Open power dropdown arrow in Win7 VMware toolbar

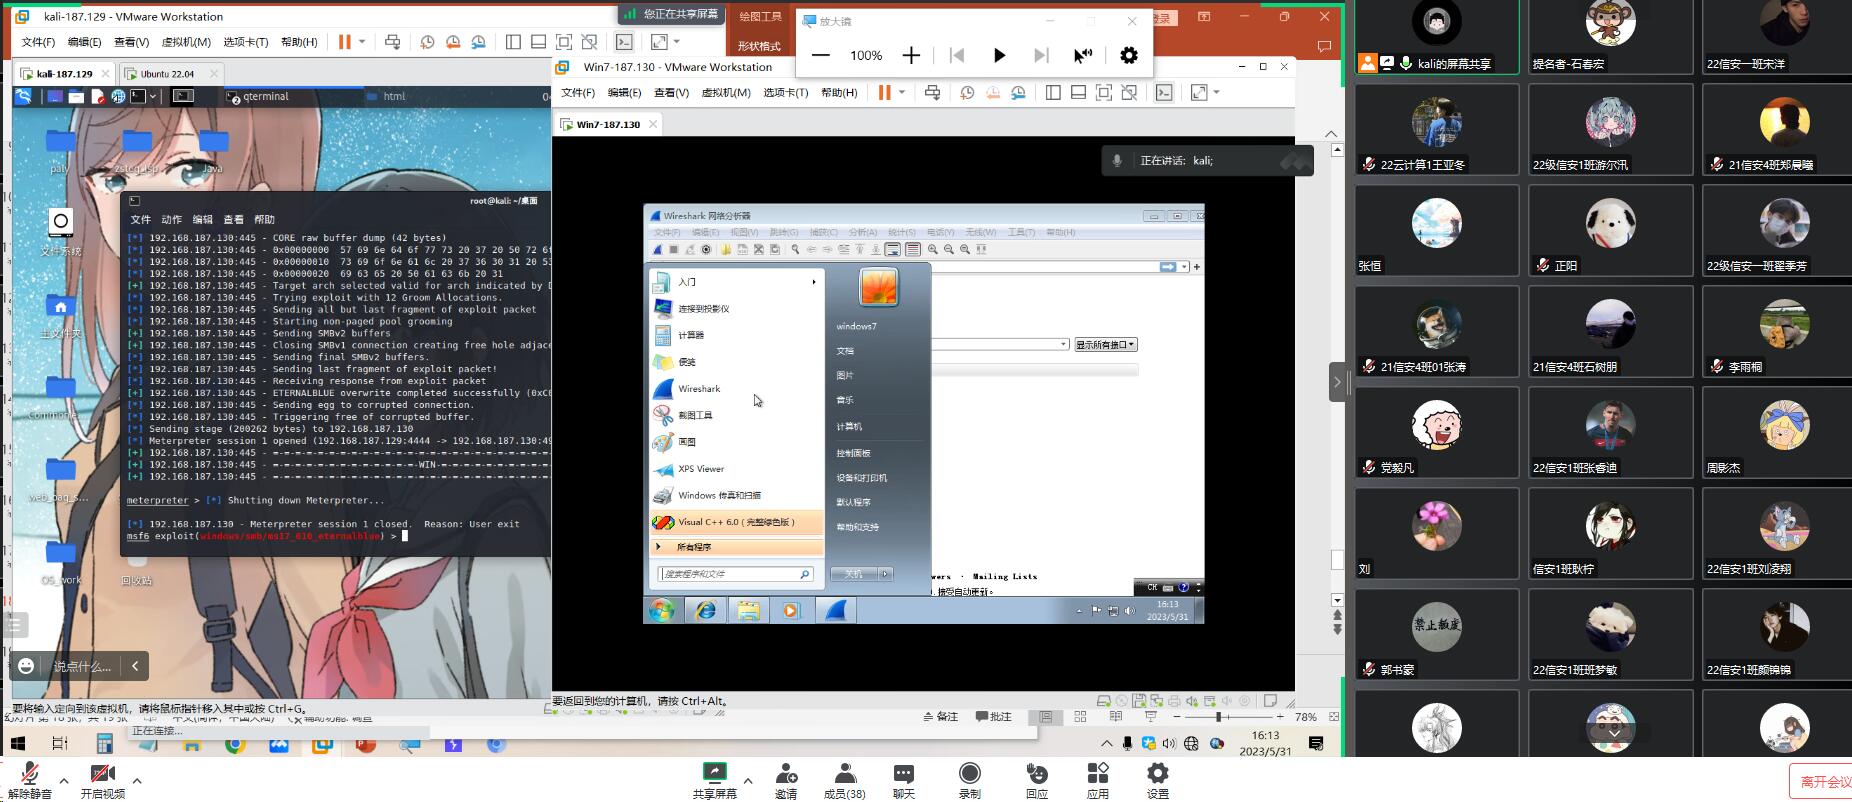[902, 92]
